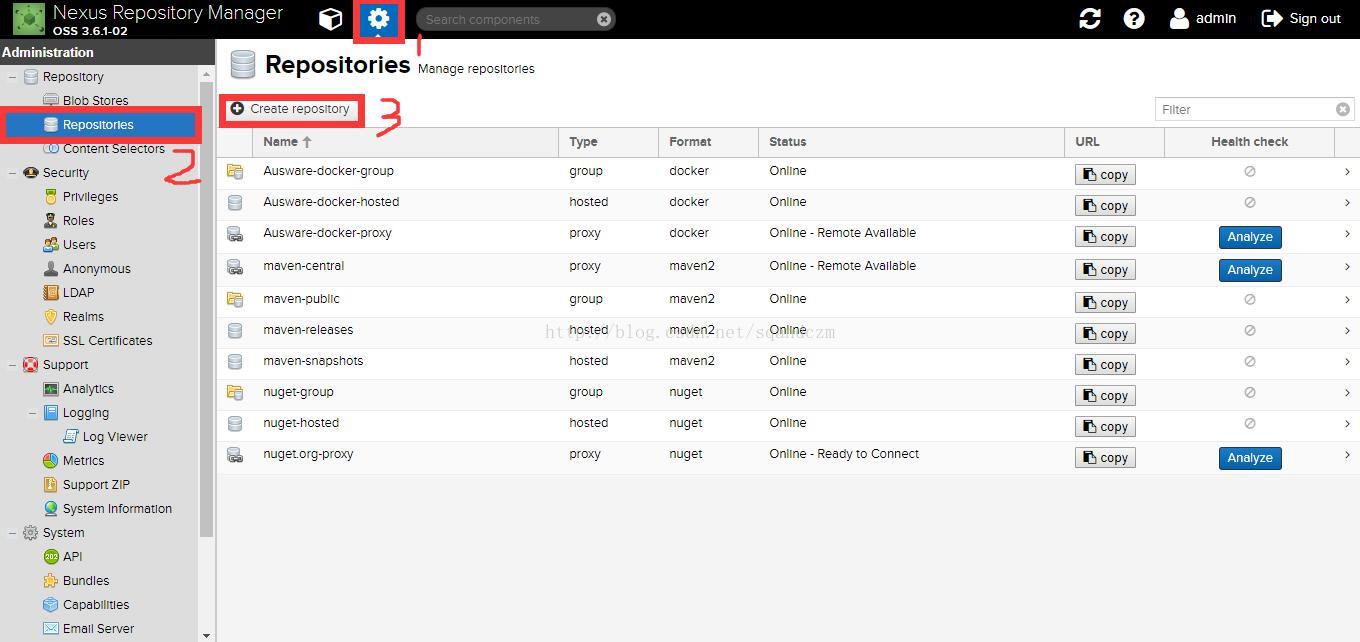Sort by Name column header
Viewport: 1360px width, 642px height.
(x=405, y=142)
